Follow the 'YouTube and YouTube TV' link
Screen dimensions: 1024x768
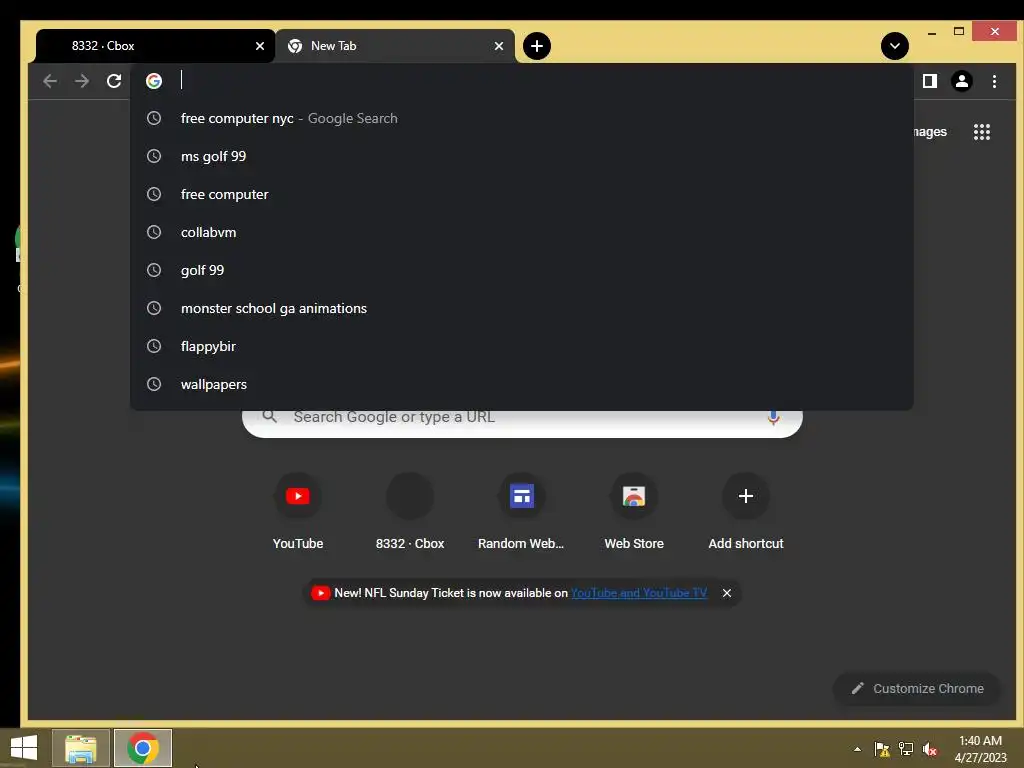pyautogui.click(x=639, y=593)
